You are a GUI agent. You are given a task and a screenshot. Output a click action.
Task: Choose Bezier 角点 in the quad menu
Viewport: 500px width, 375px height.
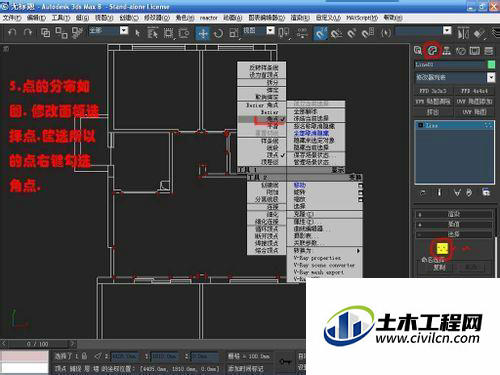click(262, 105)
